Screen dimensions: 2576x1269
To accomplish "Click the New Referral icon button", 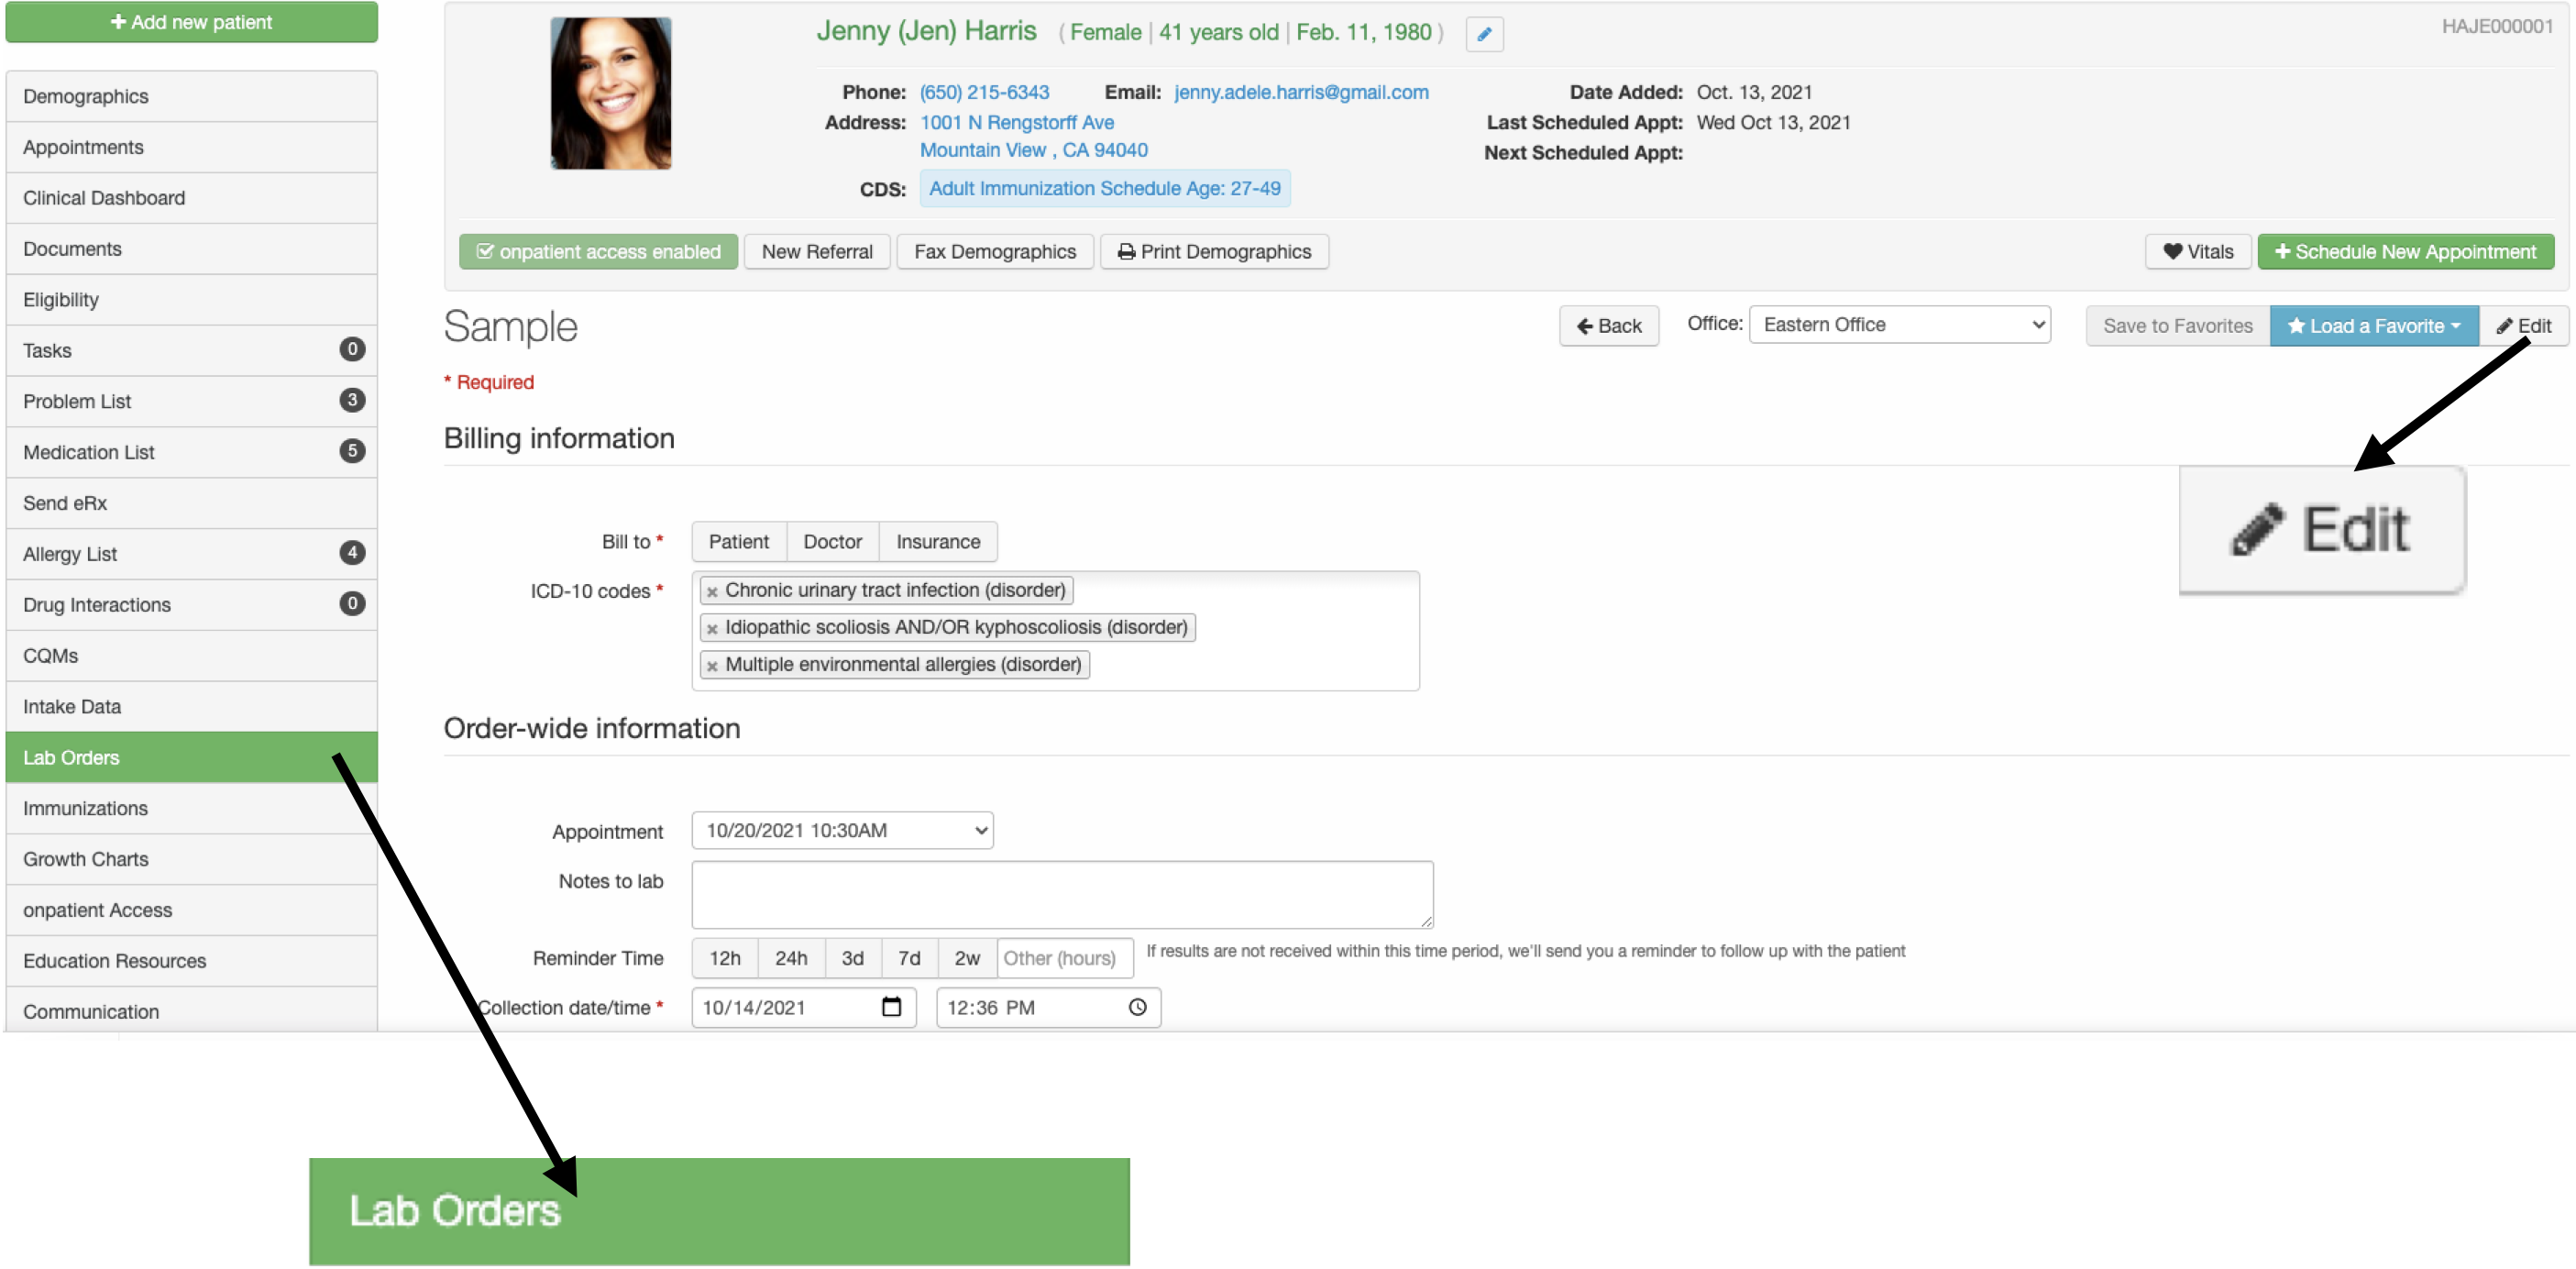I will pyautogui.click(x=817, y=249).
